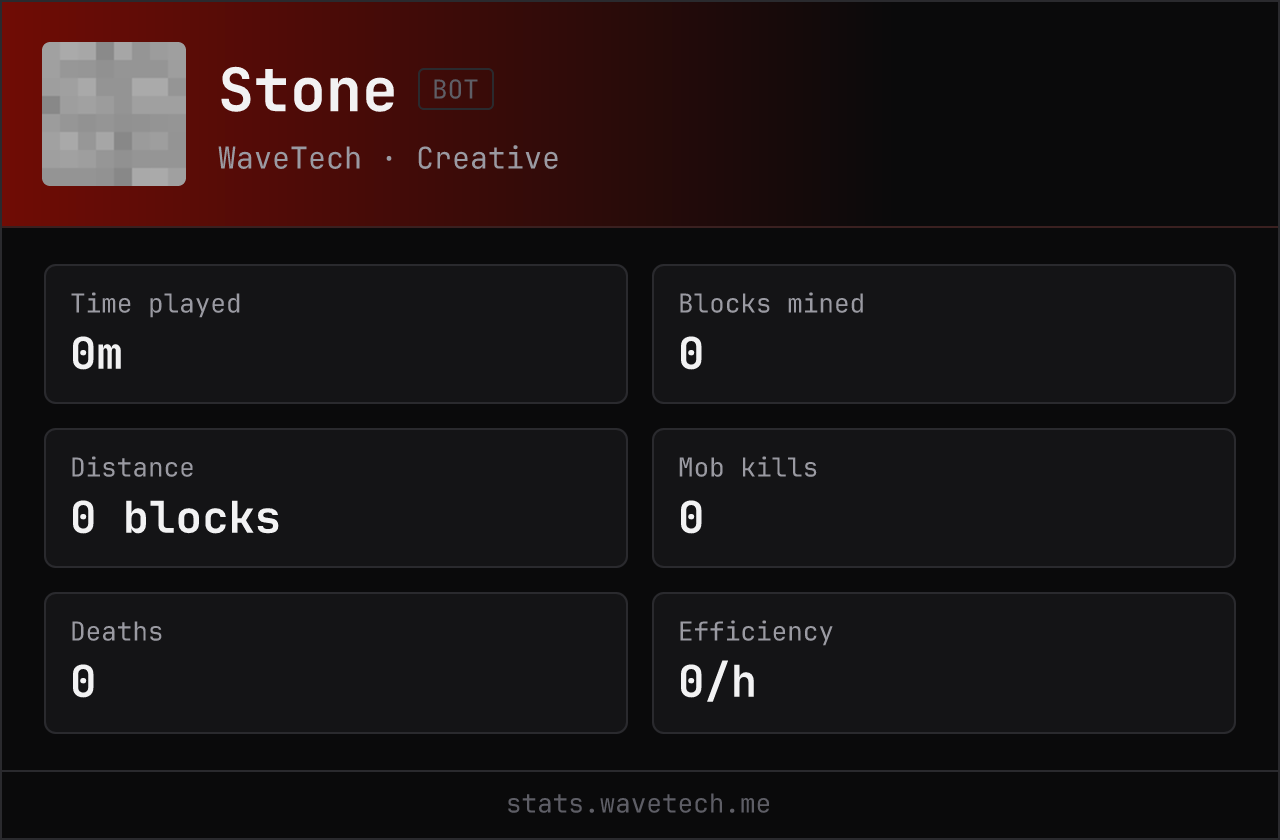Click the Time played label
The image size is (1280, 840).
(156, 304)
